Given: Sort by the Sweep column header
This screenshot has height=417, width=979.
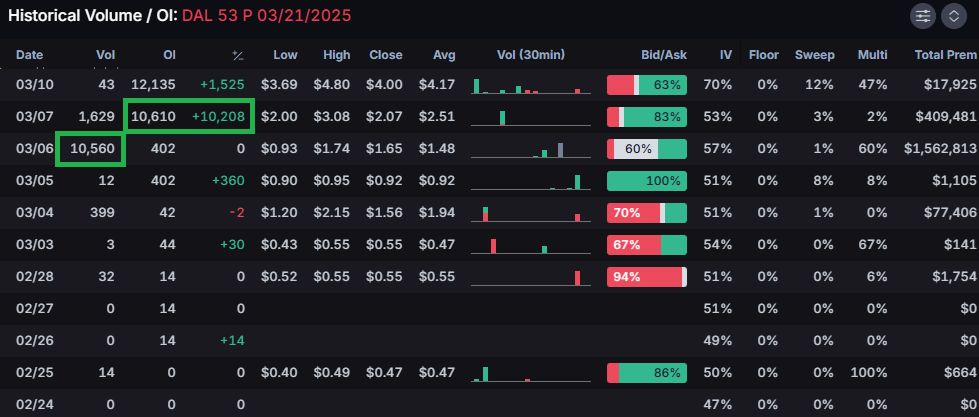Looking at the screenshot, I should pyautogui.click(x=815, y=55).
